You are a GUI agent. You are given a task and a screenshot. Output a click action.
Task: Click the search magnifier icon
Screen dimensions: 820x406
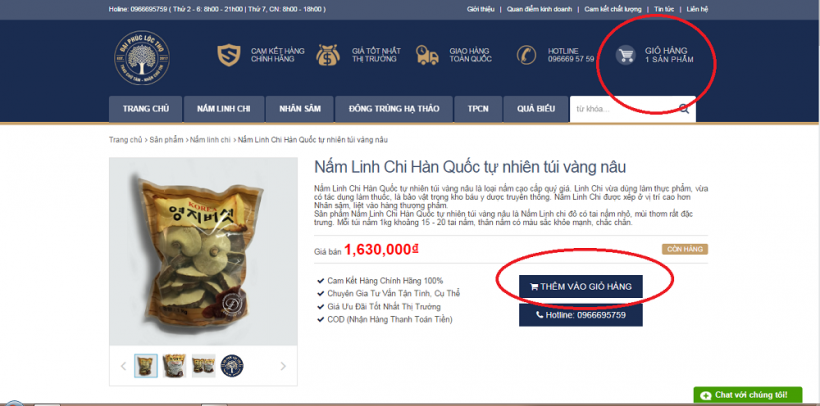coord(684,109)
